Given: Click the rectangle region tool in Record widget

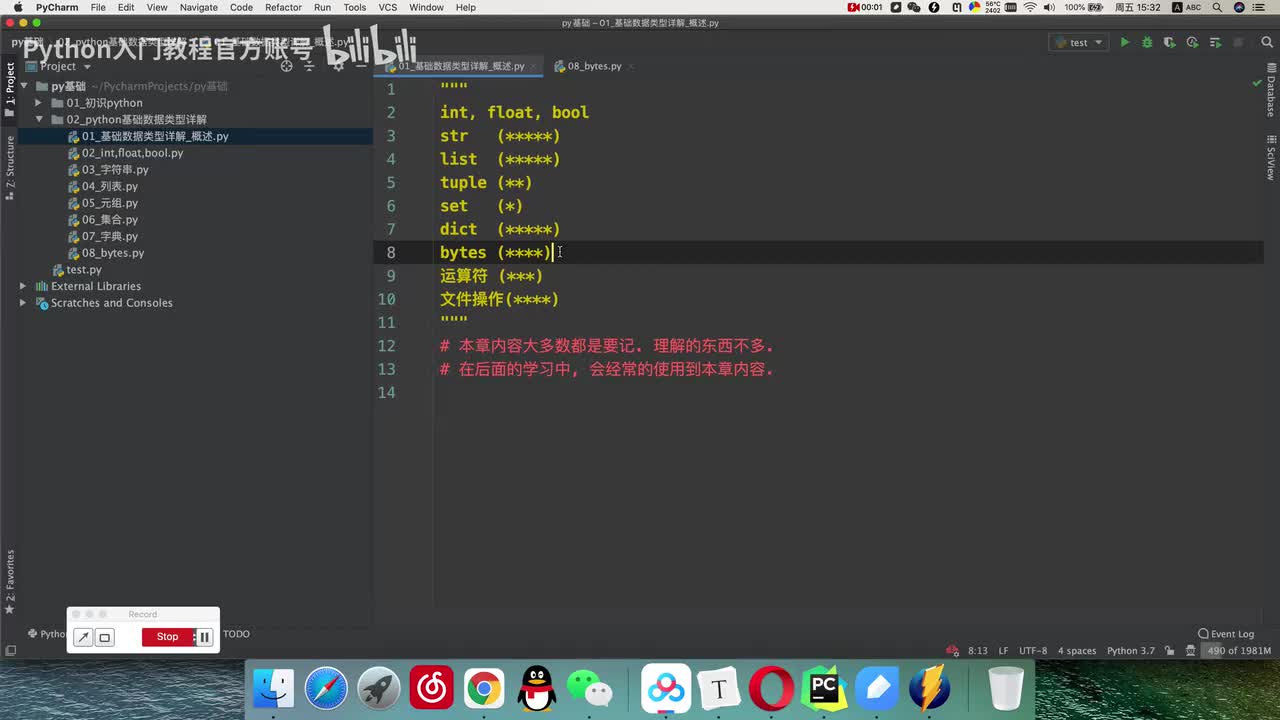Looking at the screenshot, I should click(105, 637).
